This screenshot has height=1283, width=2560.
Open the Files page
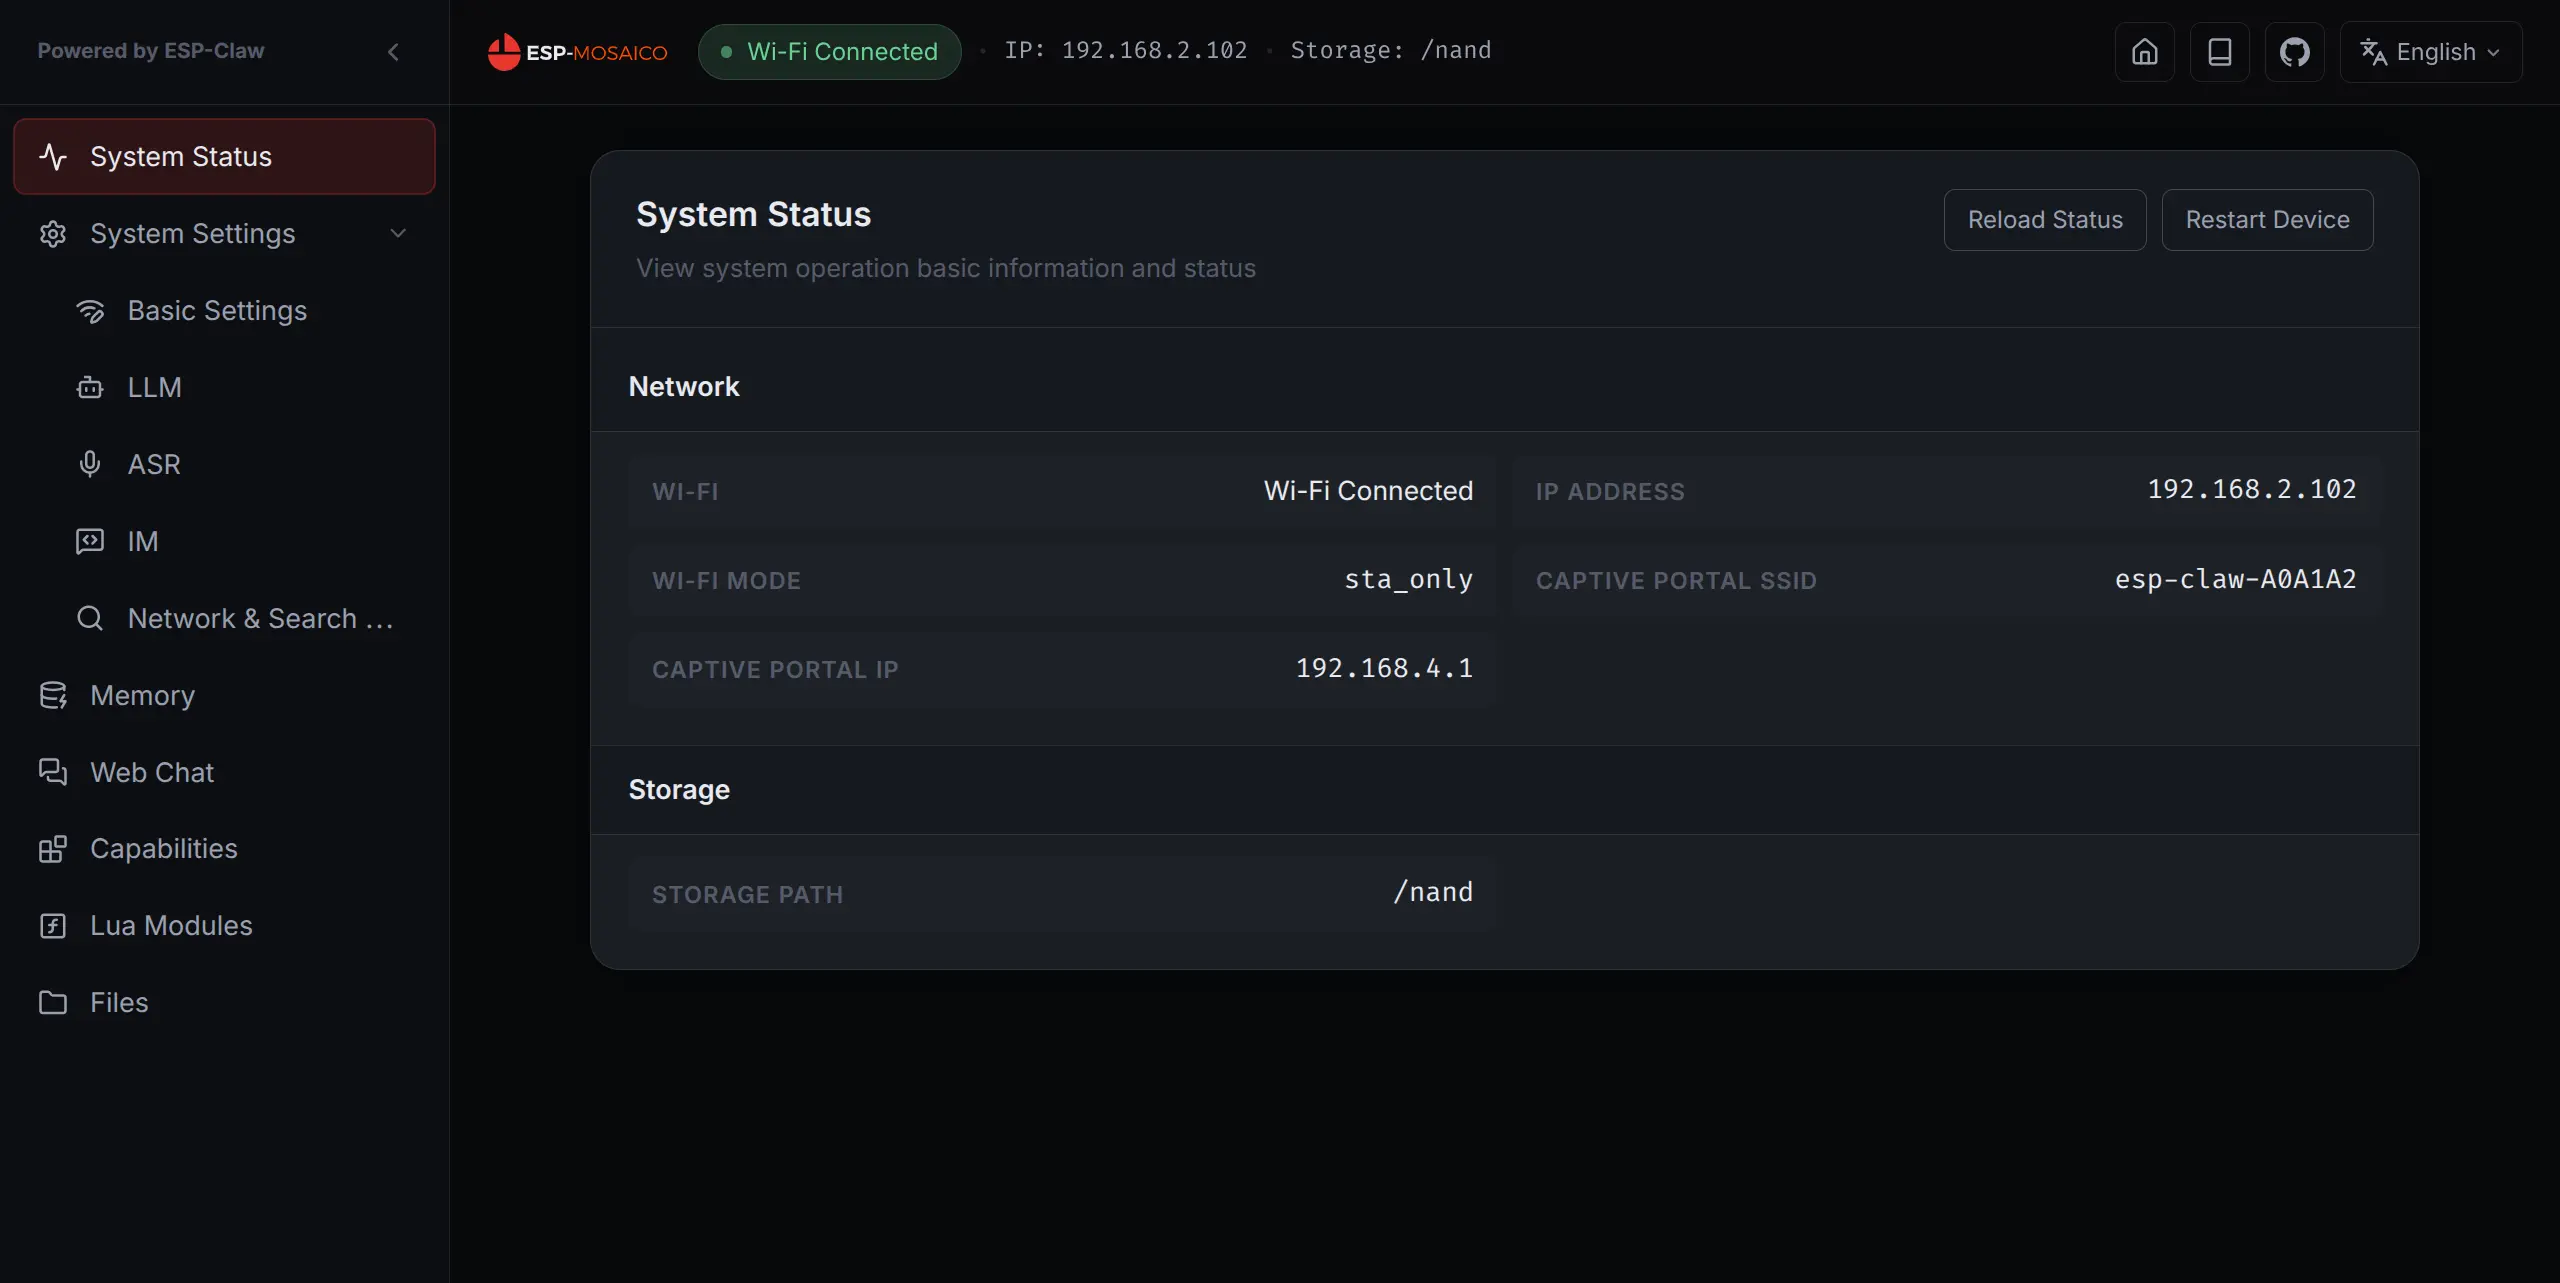click(224, 1003)
